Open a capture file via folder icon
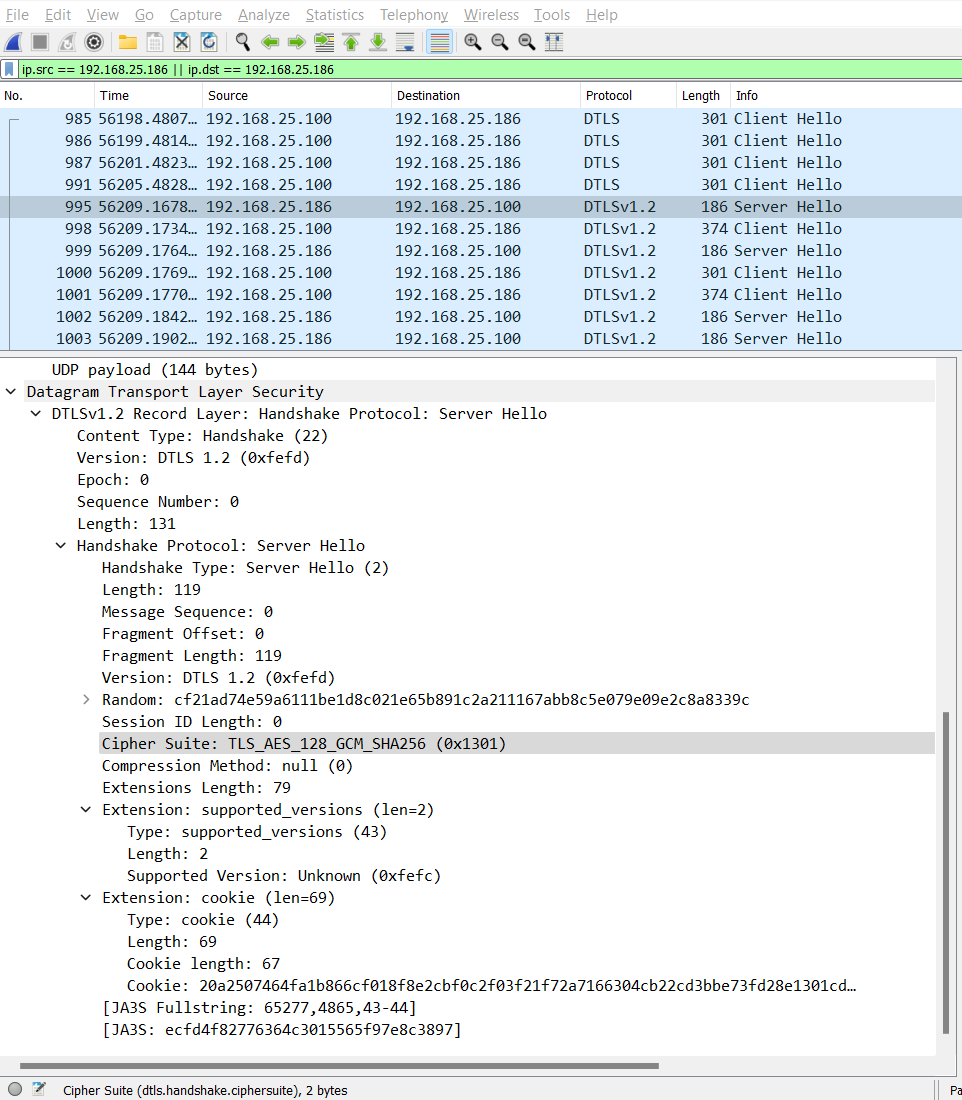The width and height of the screenshot is (962, 1100). [128, 42]
